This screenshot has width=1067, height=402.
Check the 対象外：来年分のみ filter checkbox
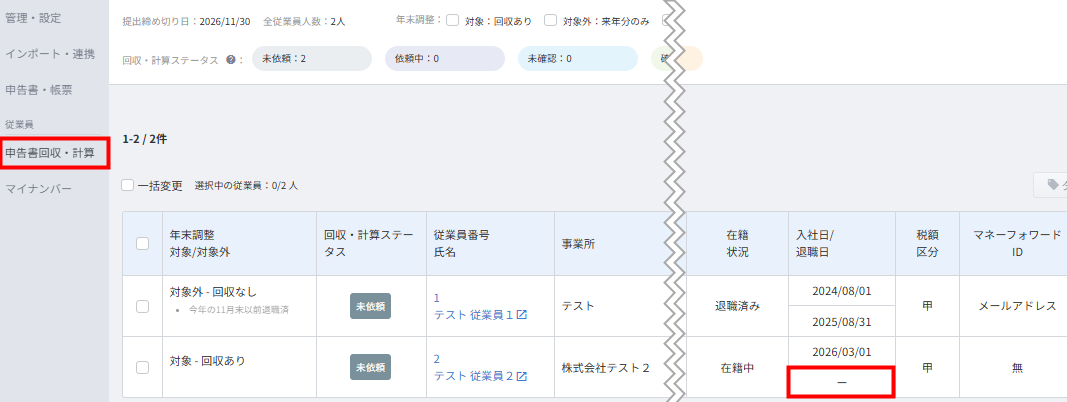(551, 20)
